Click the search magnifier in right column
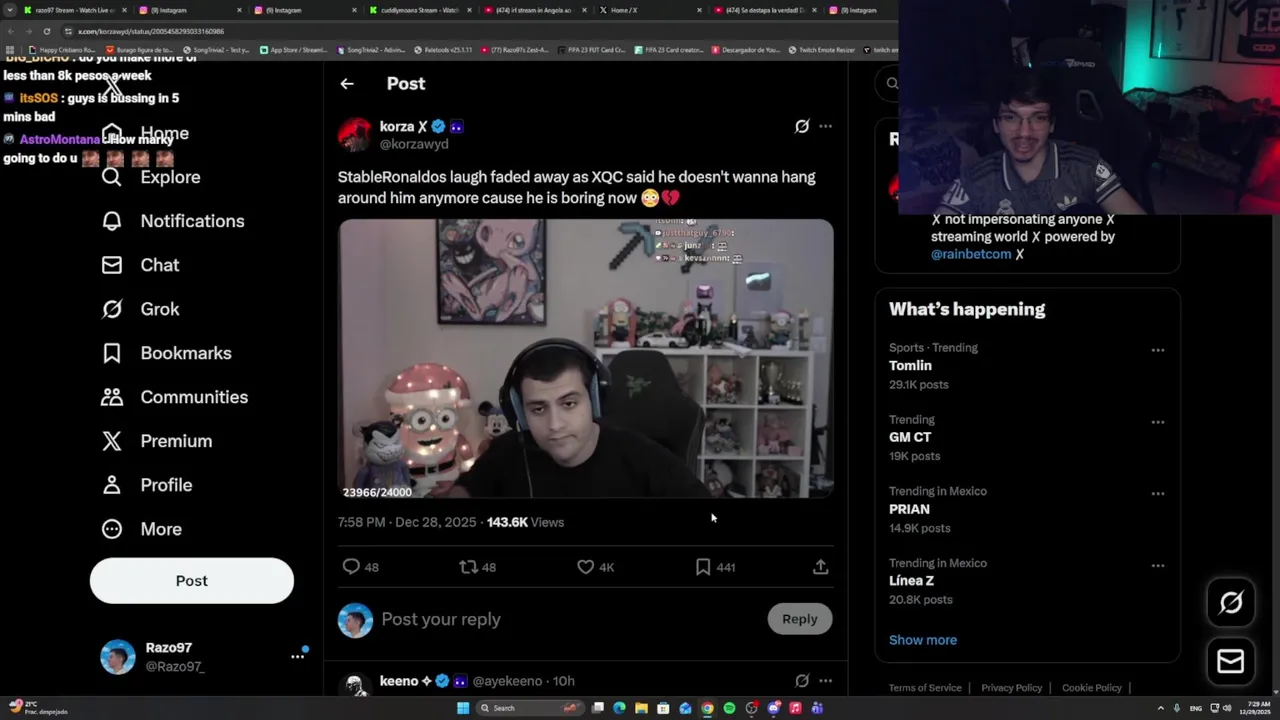The width and height of the screenshot is (1280, 720). 892,84
